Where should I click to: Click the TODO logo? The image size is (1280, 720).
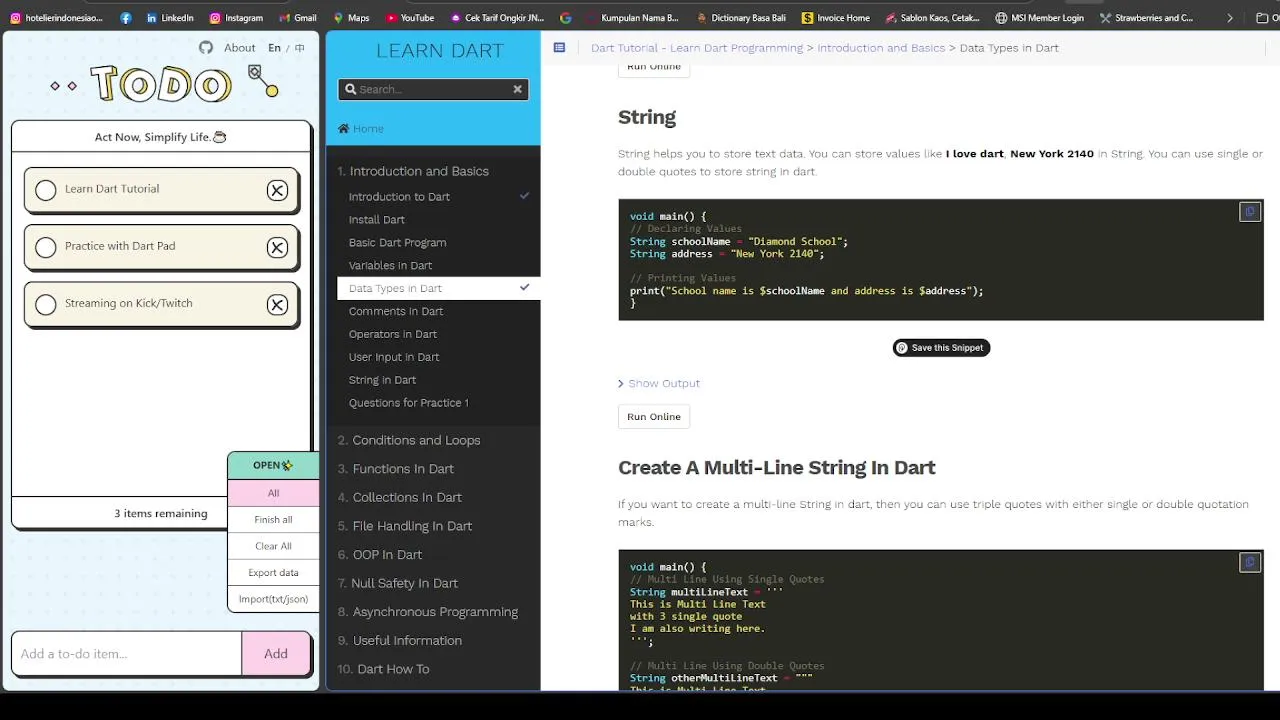[x=161, y=84]
